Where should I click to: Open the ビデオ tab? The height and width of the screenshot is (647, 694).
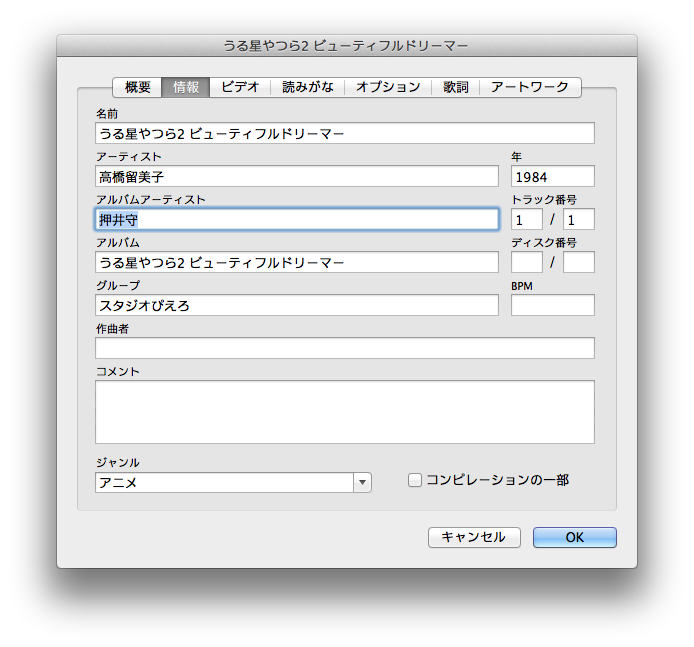tap(240, 87)
